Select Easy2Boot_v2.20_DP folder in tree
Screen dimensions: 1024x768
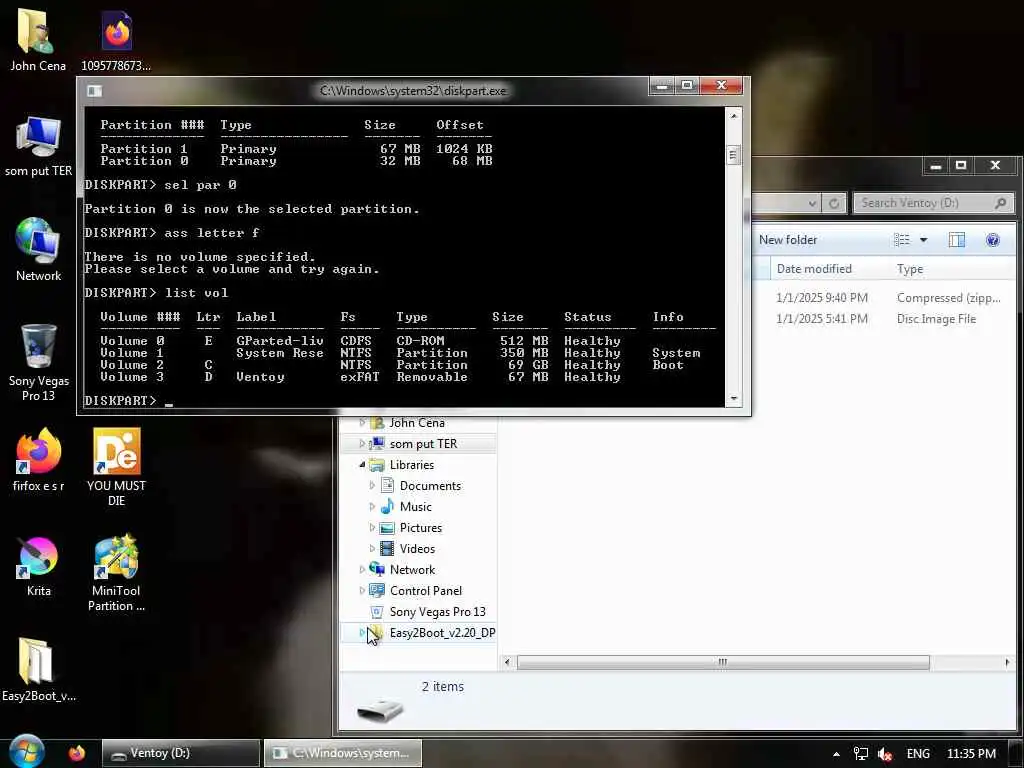(442, 632)
